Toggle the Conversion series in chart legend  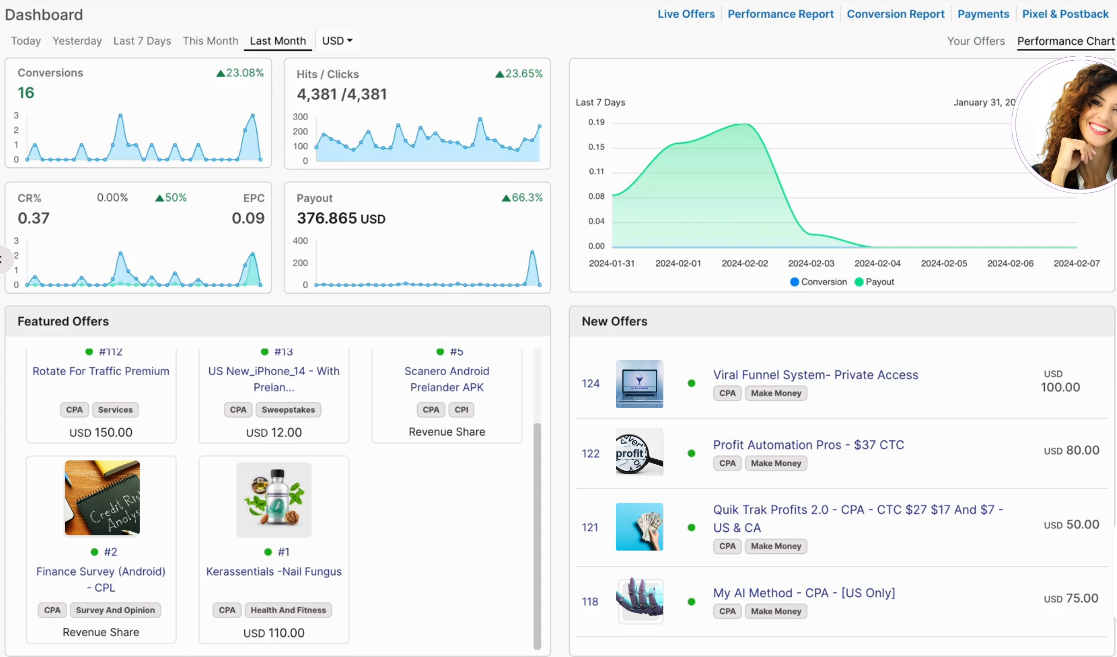(x=818, y=282)
